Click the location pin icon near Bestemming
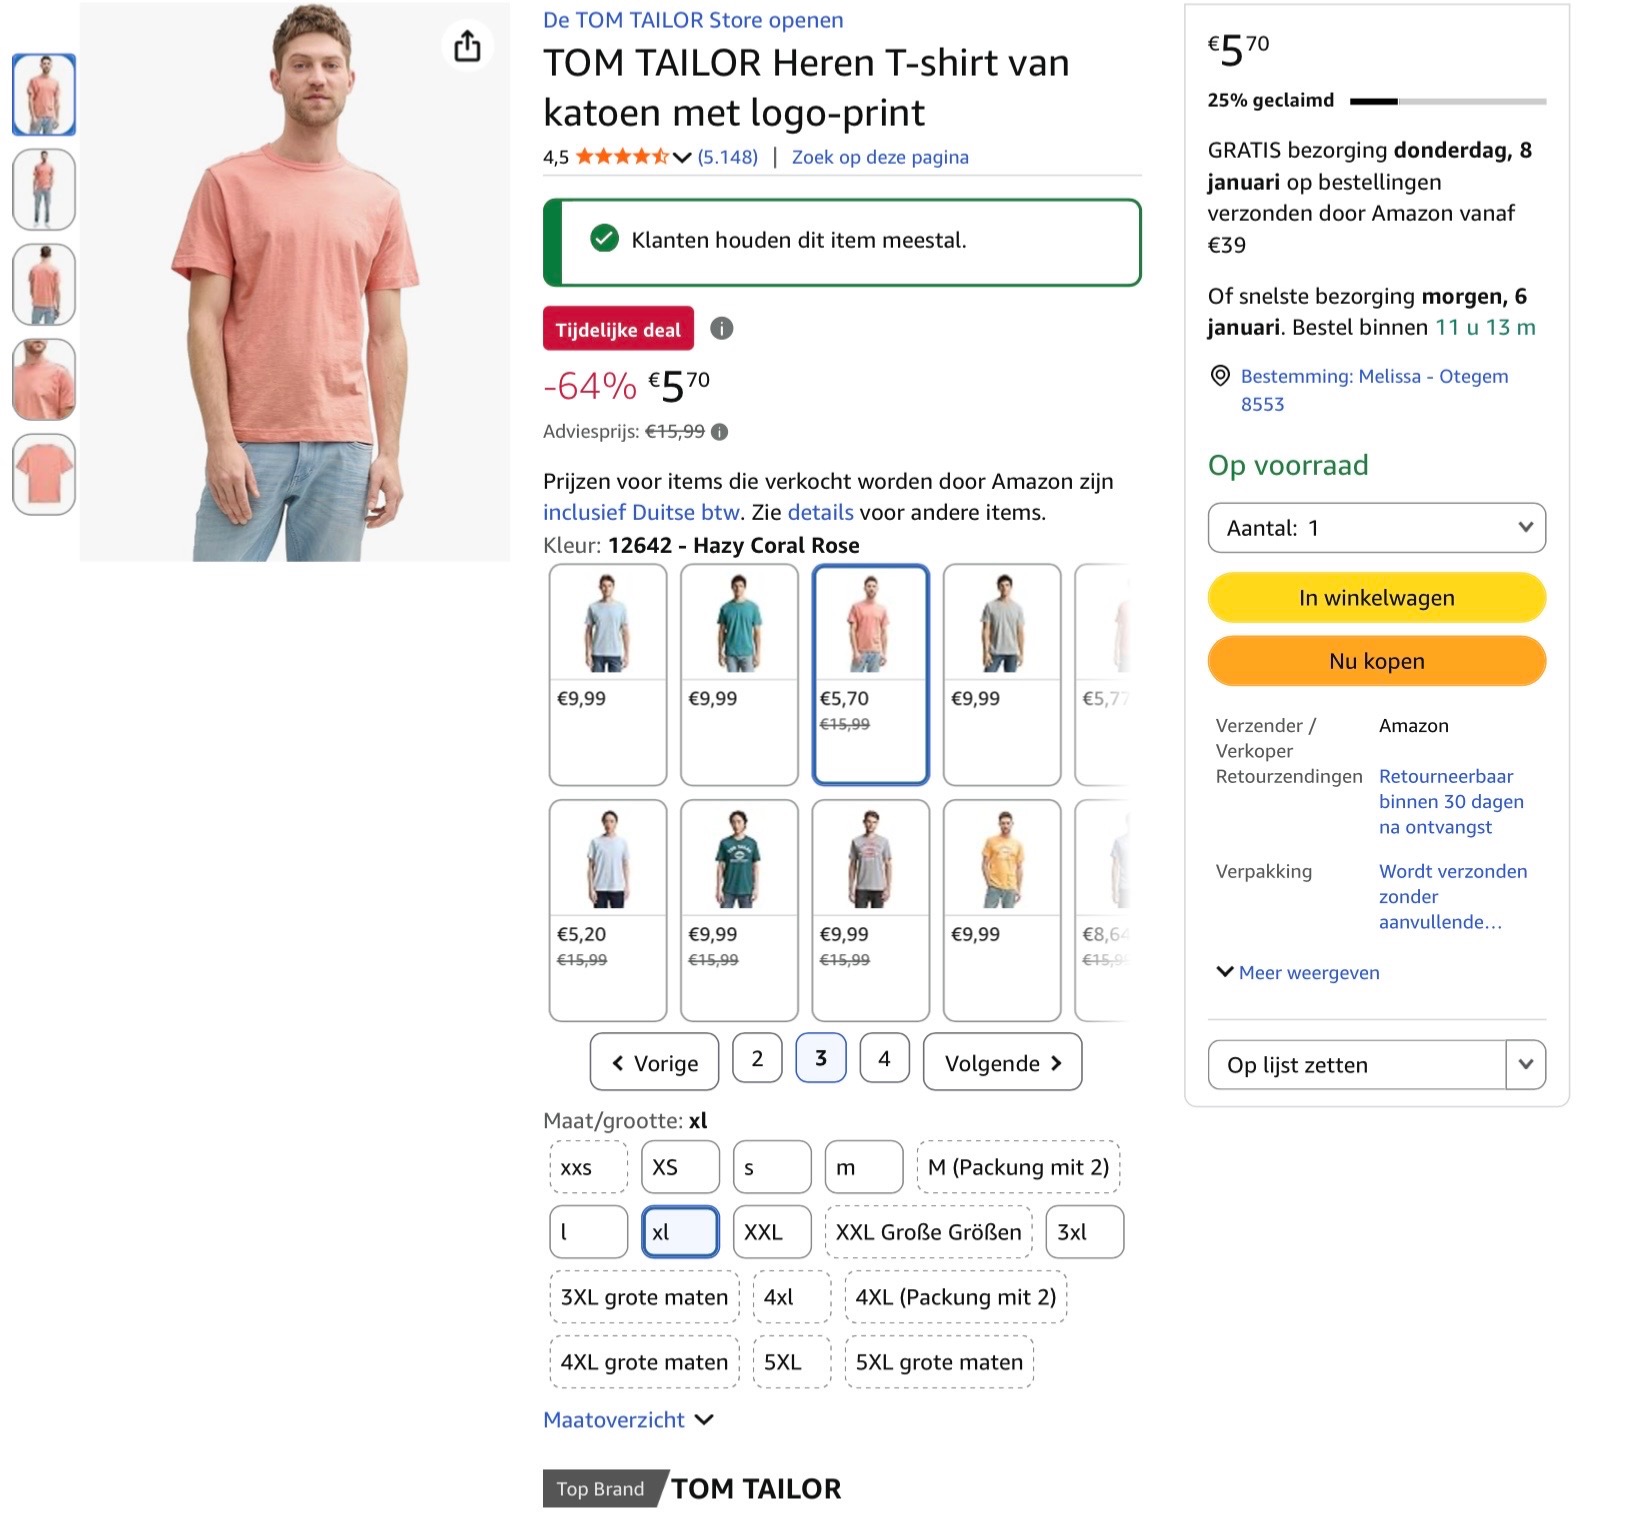The height and width of the screenshot is (1535, 1640). coord(1221,377)
